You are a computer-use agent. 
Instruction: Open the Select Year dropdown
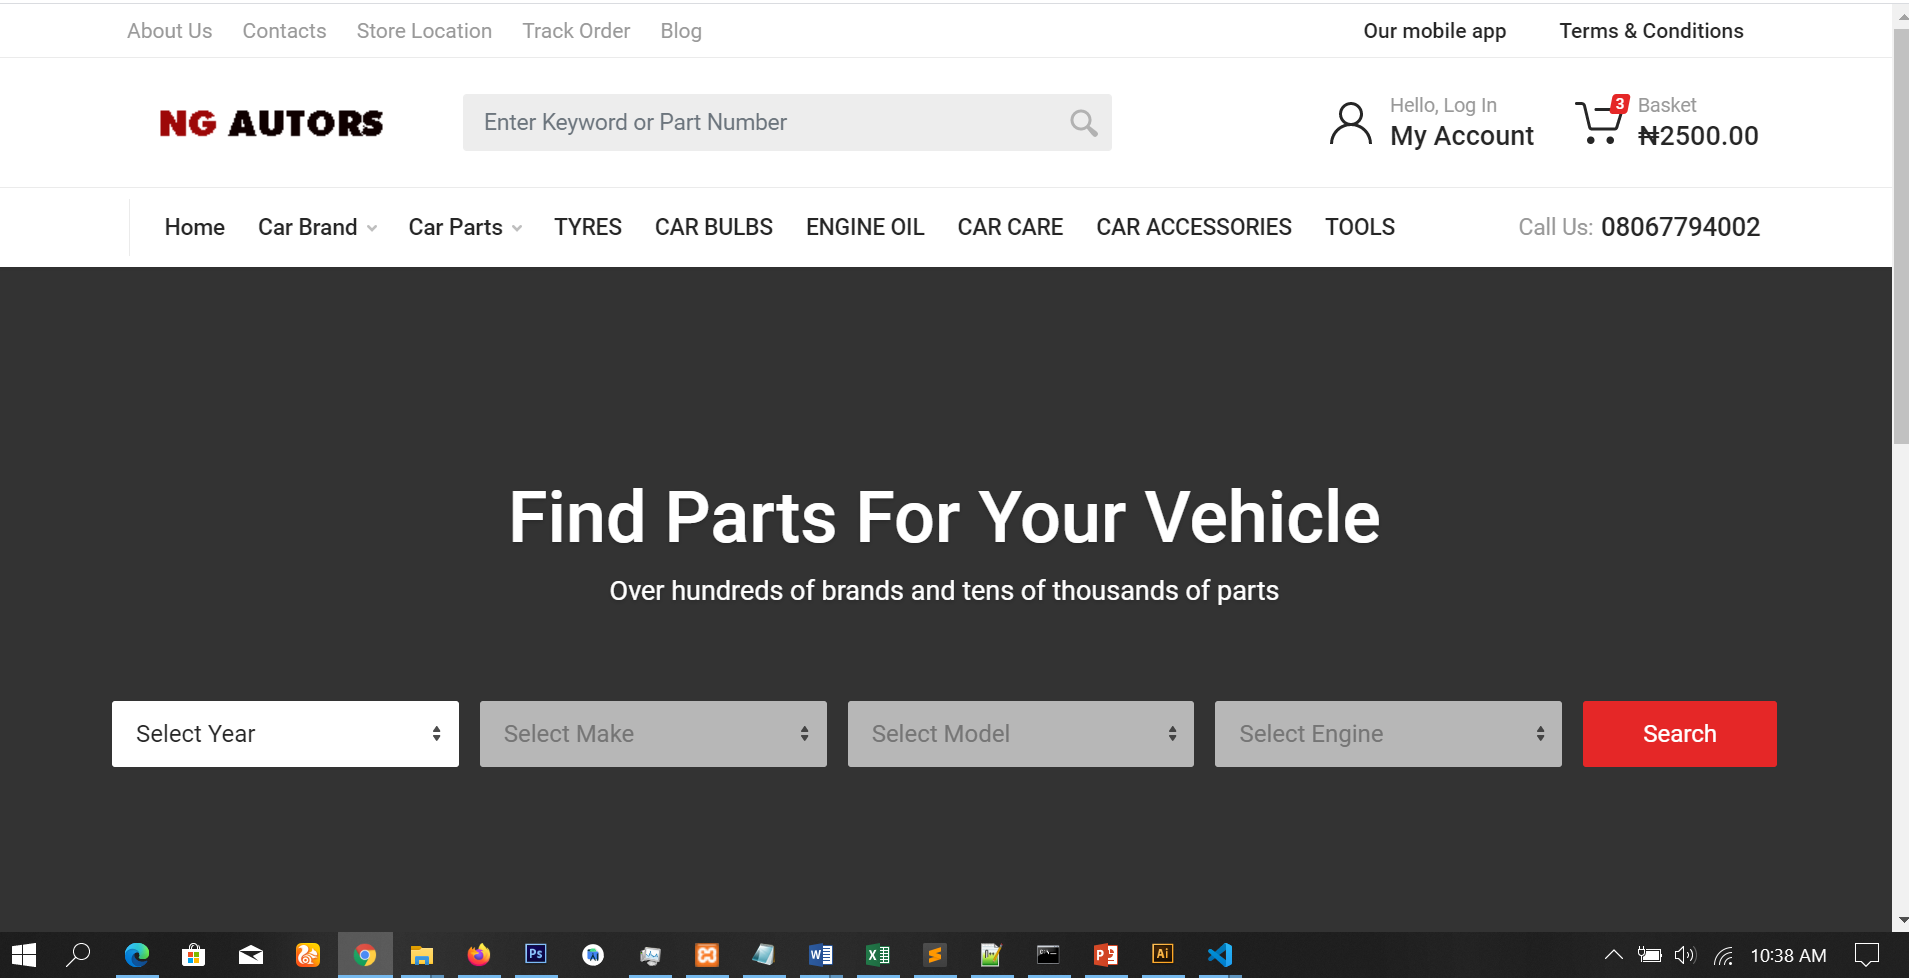(x=285, y=734)
